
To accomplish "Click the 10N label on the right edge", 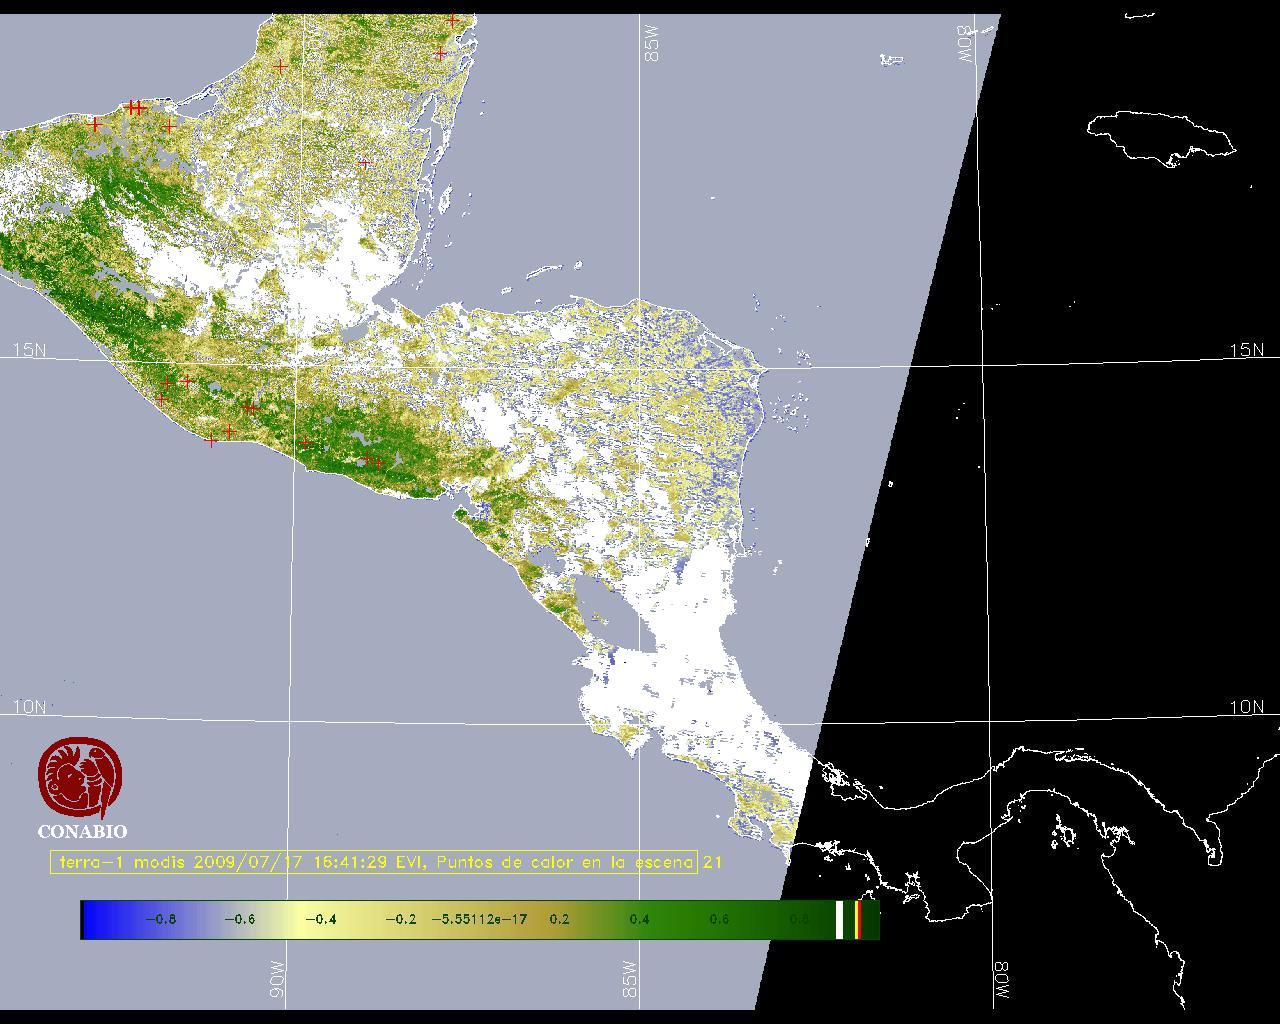I will tap(1246, 707).
